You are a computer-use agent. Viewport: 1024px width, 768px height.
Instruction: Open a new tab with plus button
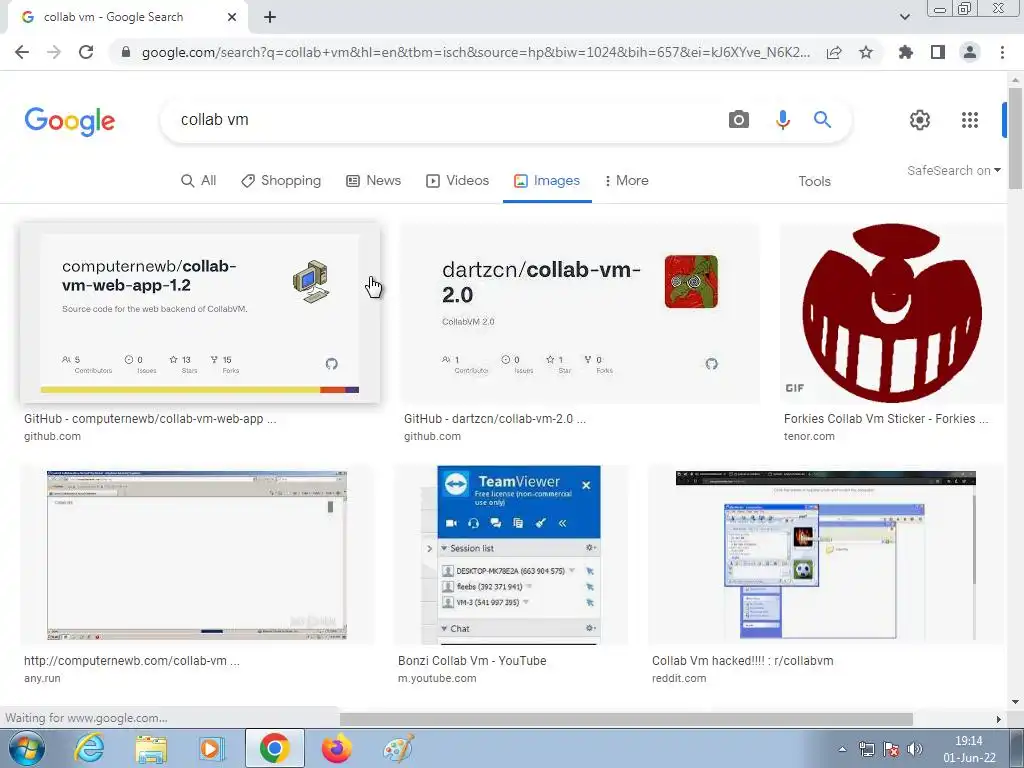click(x=270, y=17)
